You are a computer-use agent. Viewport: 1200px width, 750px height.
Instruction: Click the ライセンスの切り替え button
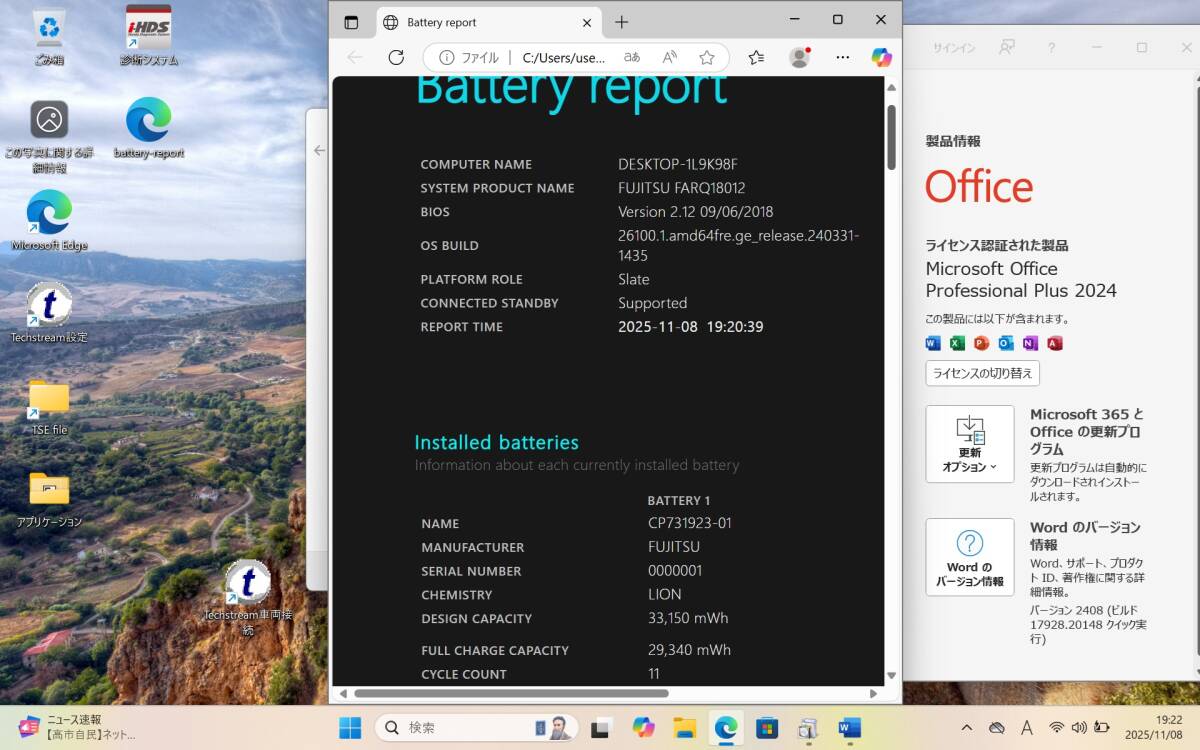(x=982, y=373)
